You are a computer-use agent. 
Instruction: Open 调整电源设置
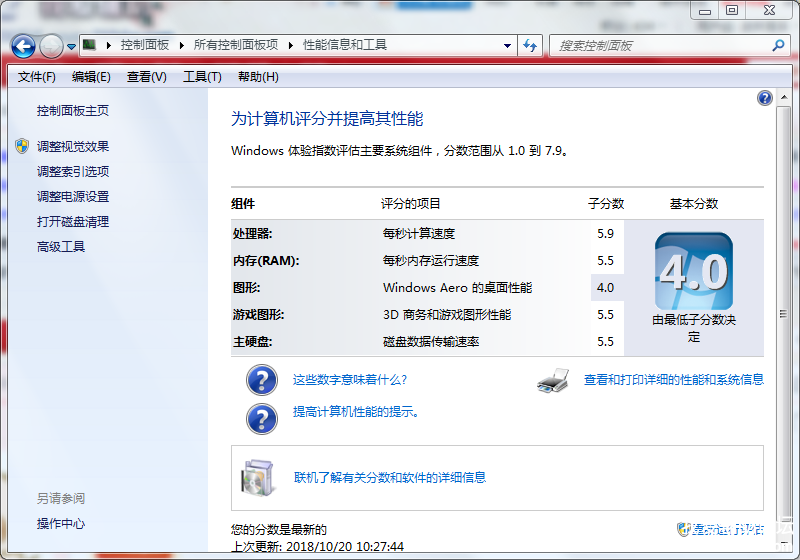pyautogui.click(x=72, y=197)
